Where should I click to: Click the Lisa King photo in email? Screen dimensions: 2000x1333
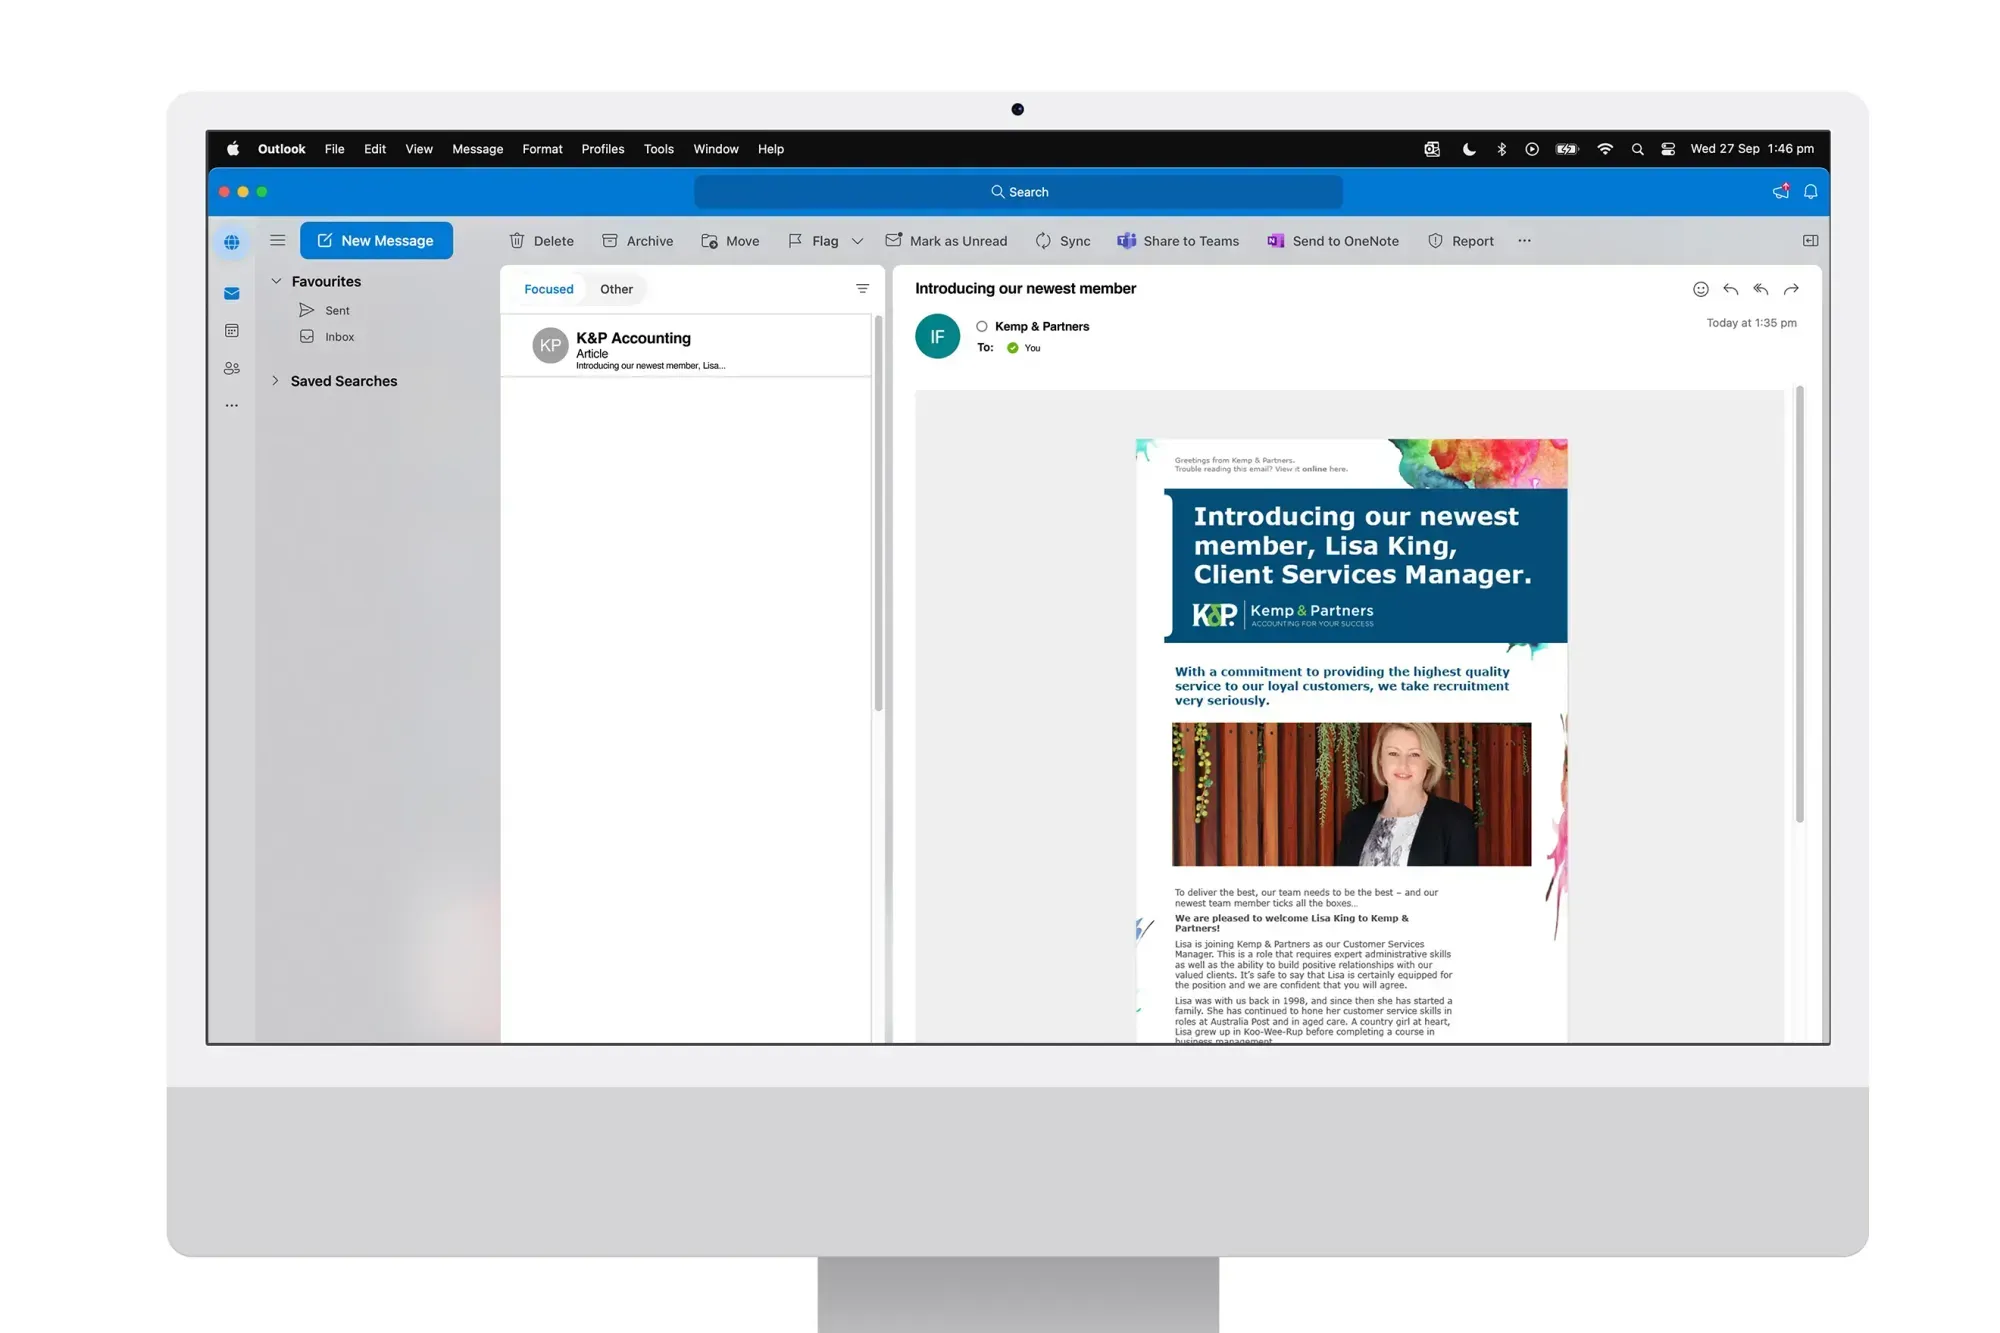1351,794
